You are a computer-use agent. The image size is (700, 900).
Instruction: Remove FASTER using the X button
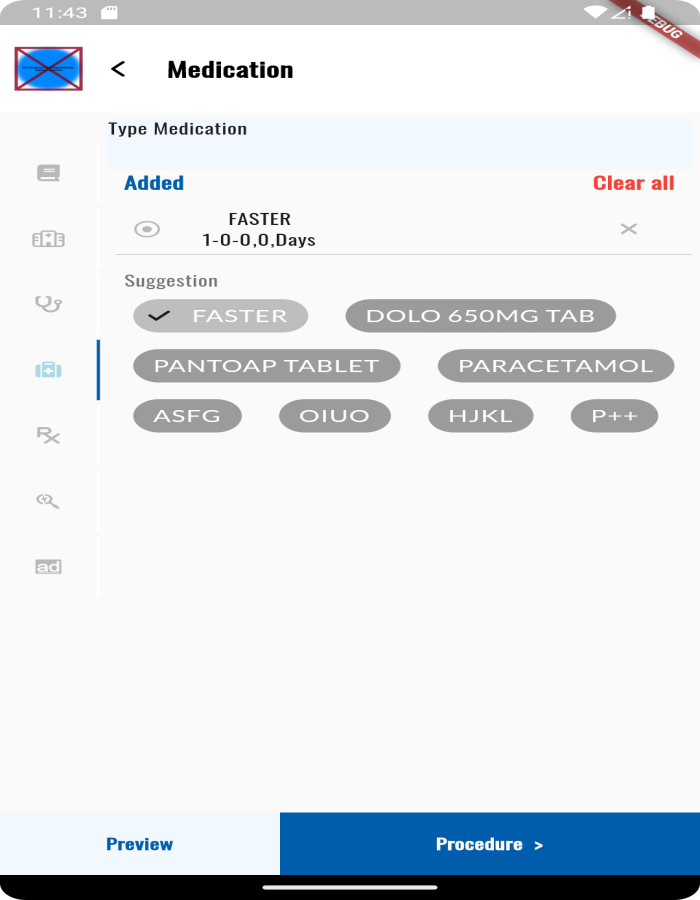(x=628, y=229)
